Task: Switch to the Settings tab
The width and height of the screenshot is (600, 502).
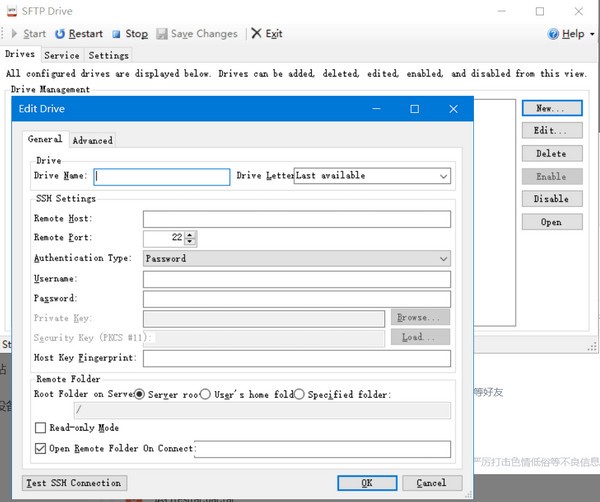Action: click(x=109, y=55)
